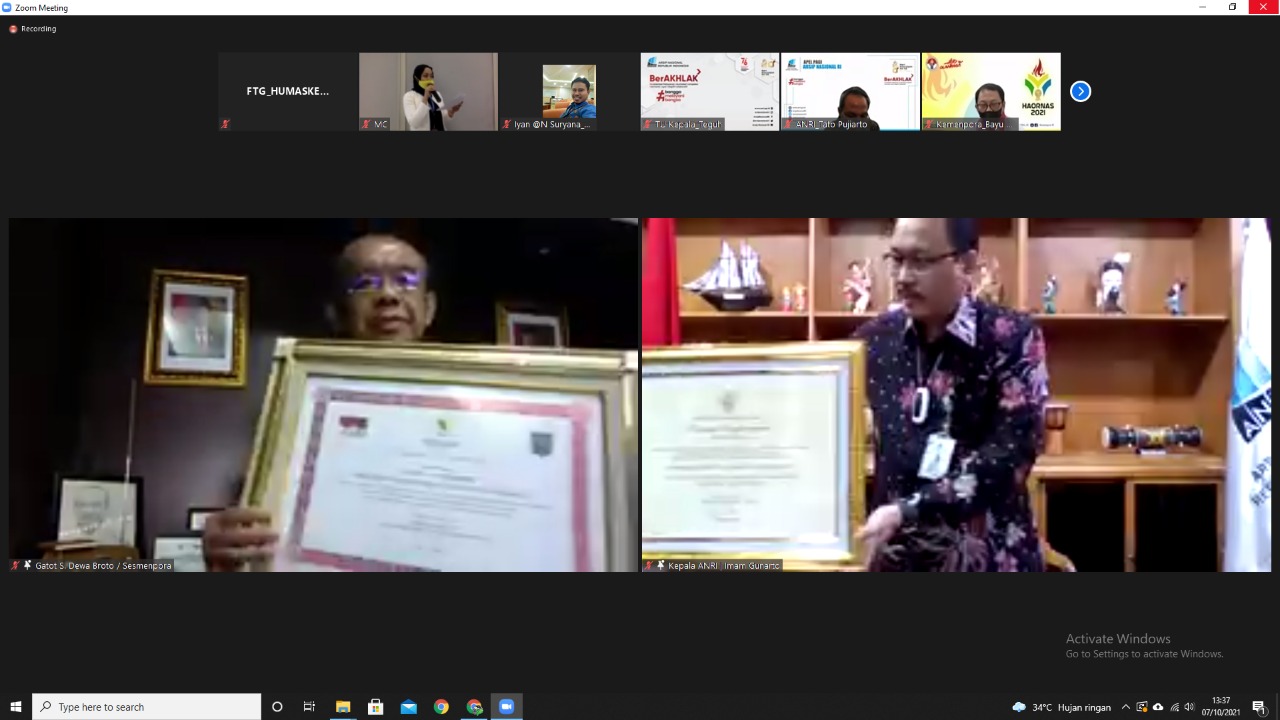
Task: Open Google Chrome from the taskbar
Action: [441, 707]
